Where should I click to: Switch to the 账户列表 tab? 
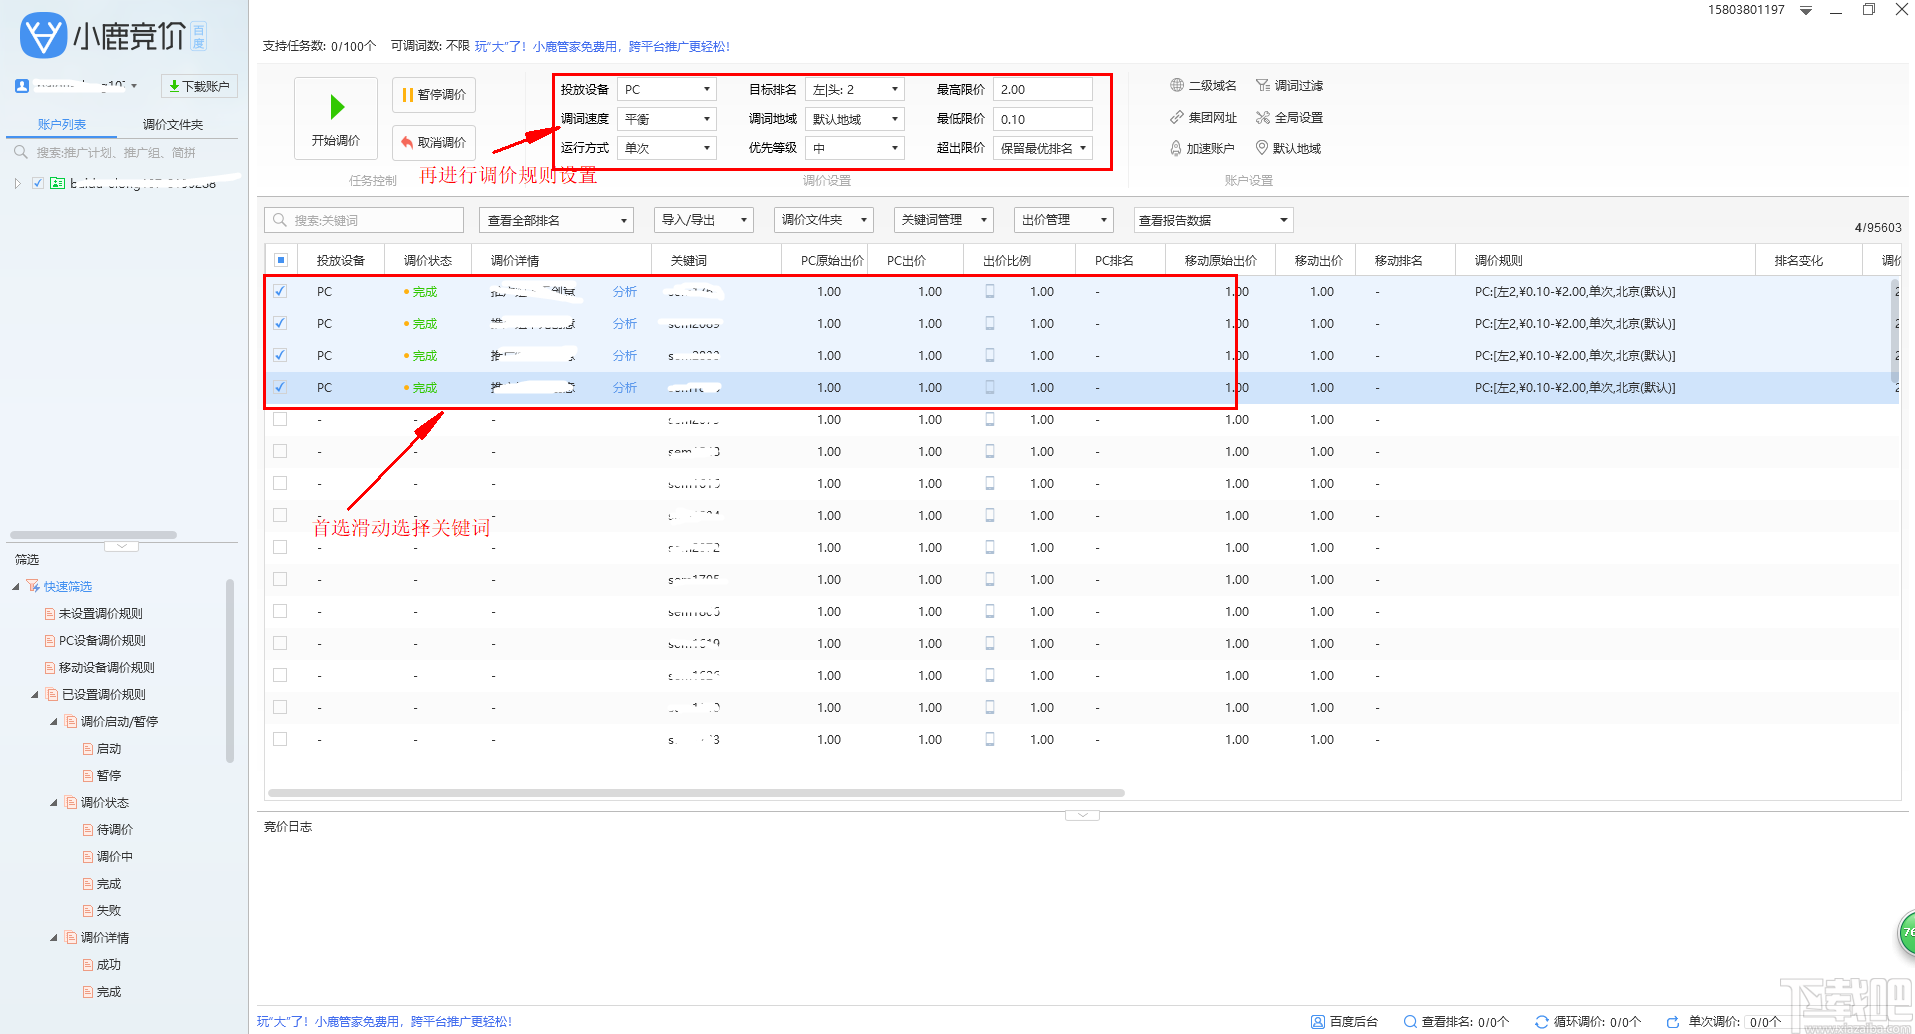(62, 124)
